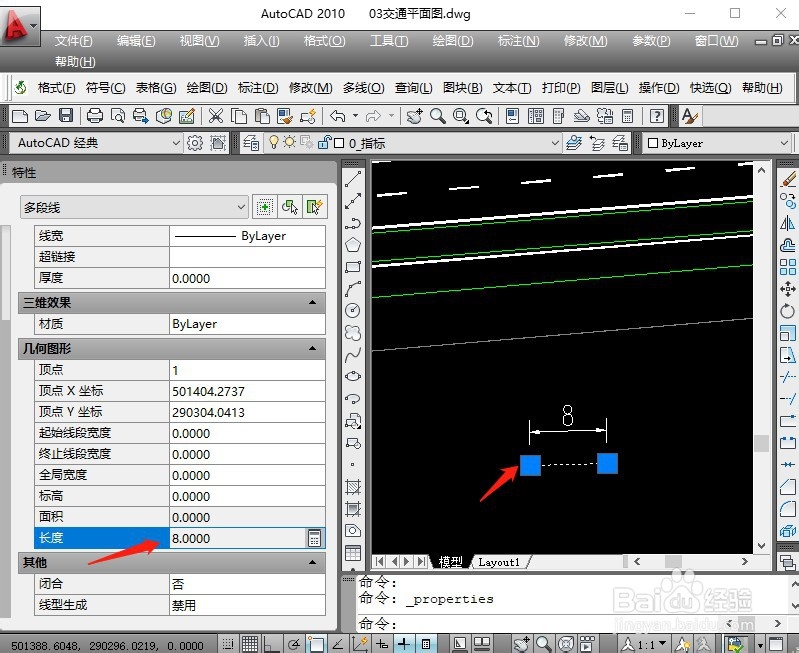Open the 文件(F) menu
799x653 pixels.
pos(73,41)
